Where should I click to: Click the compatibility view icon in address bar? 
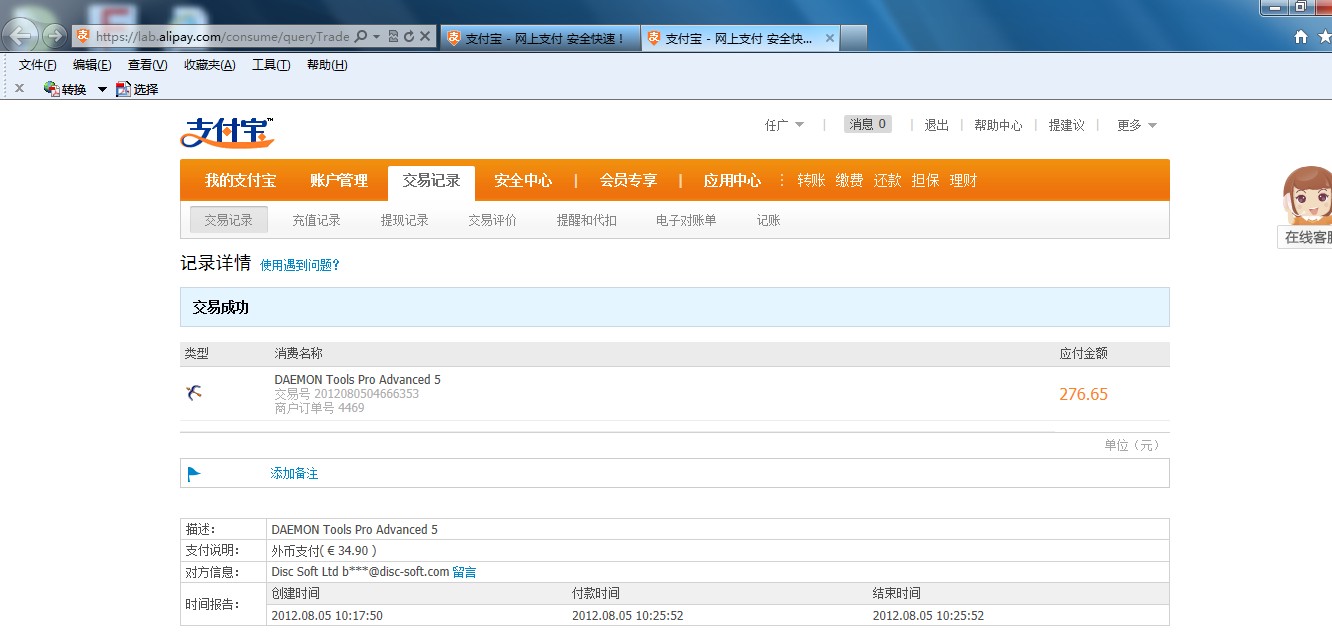click(393, 37)
